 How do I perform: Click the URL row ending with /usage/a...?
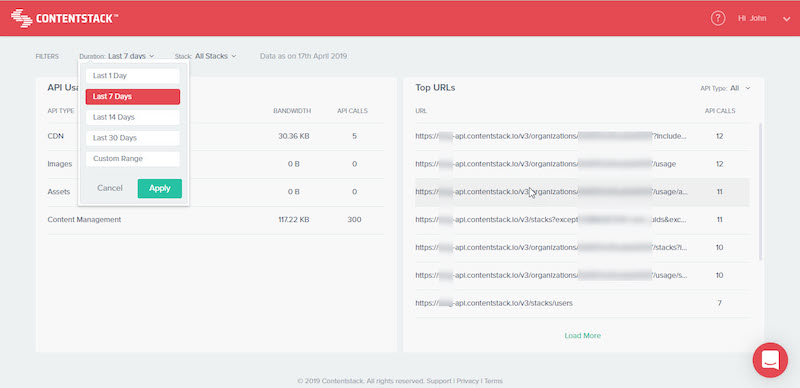click(x=582, y=192)
